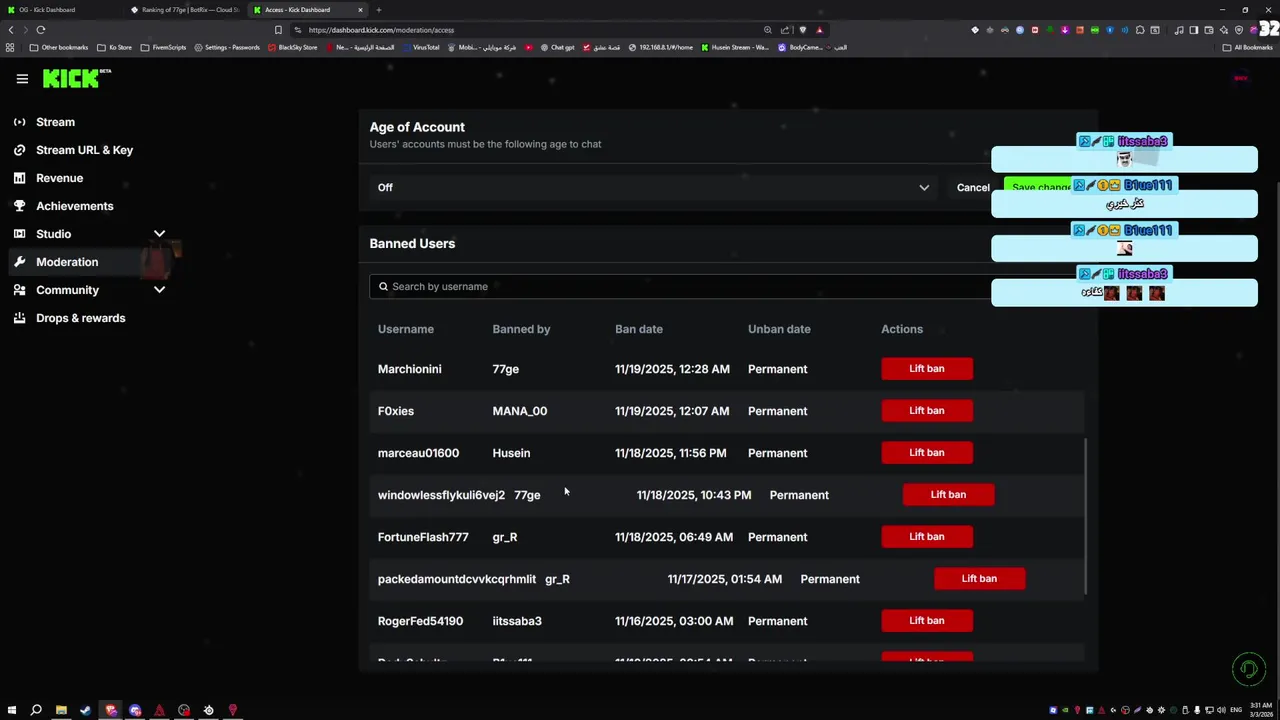This screenshot has height=720, width=1280.
Task: Open Revenue page in sidebar
Action: 59,178
